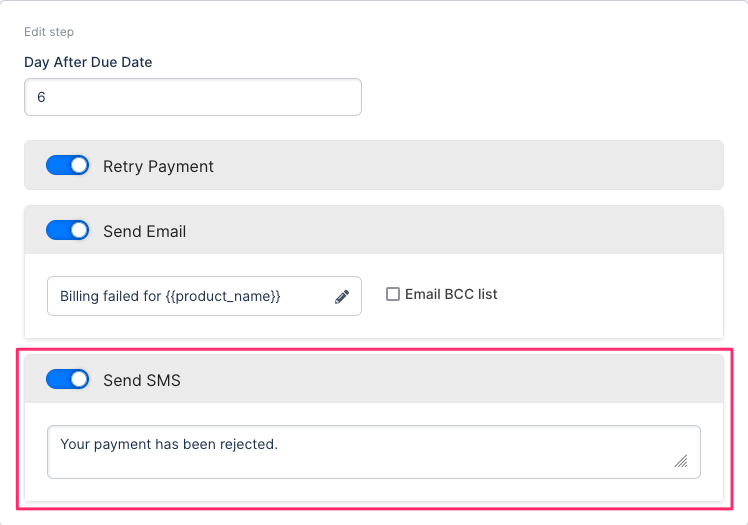748x525 pixels.
Task: Click the Retry Payment label text
Action: click(x=158, y=166)
